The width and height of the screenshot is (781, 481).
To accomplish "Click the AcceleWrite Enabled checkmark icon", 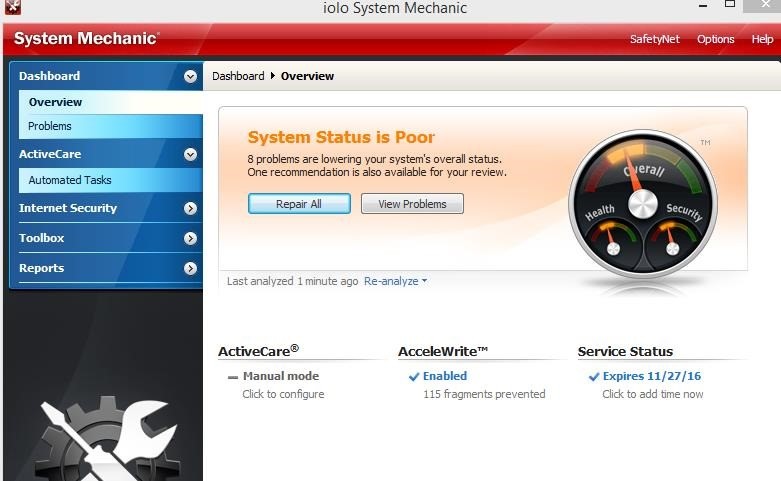I will [413, 377].
